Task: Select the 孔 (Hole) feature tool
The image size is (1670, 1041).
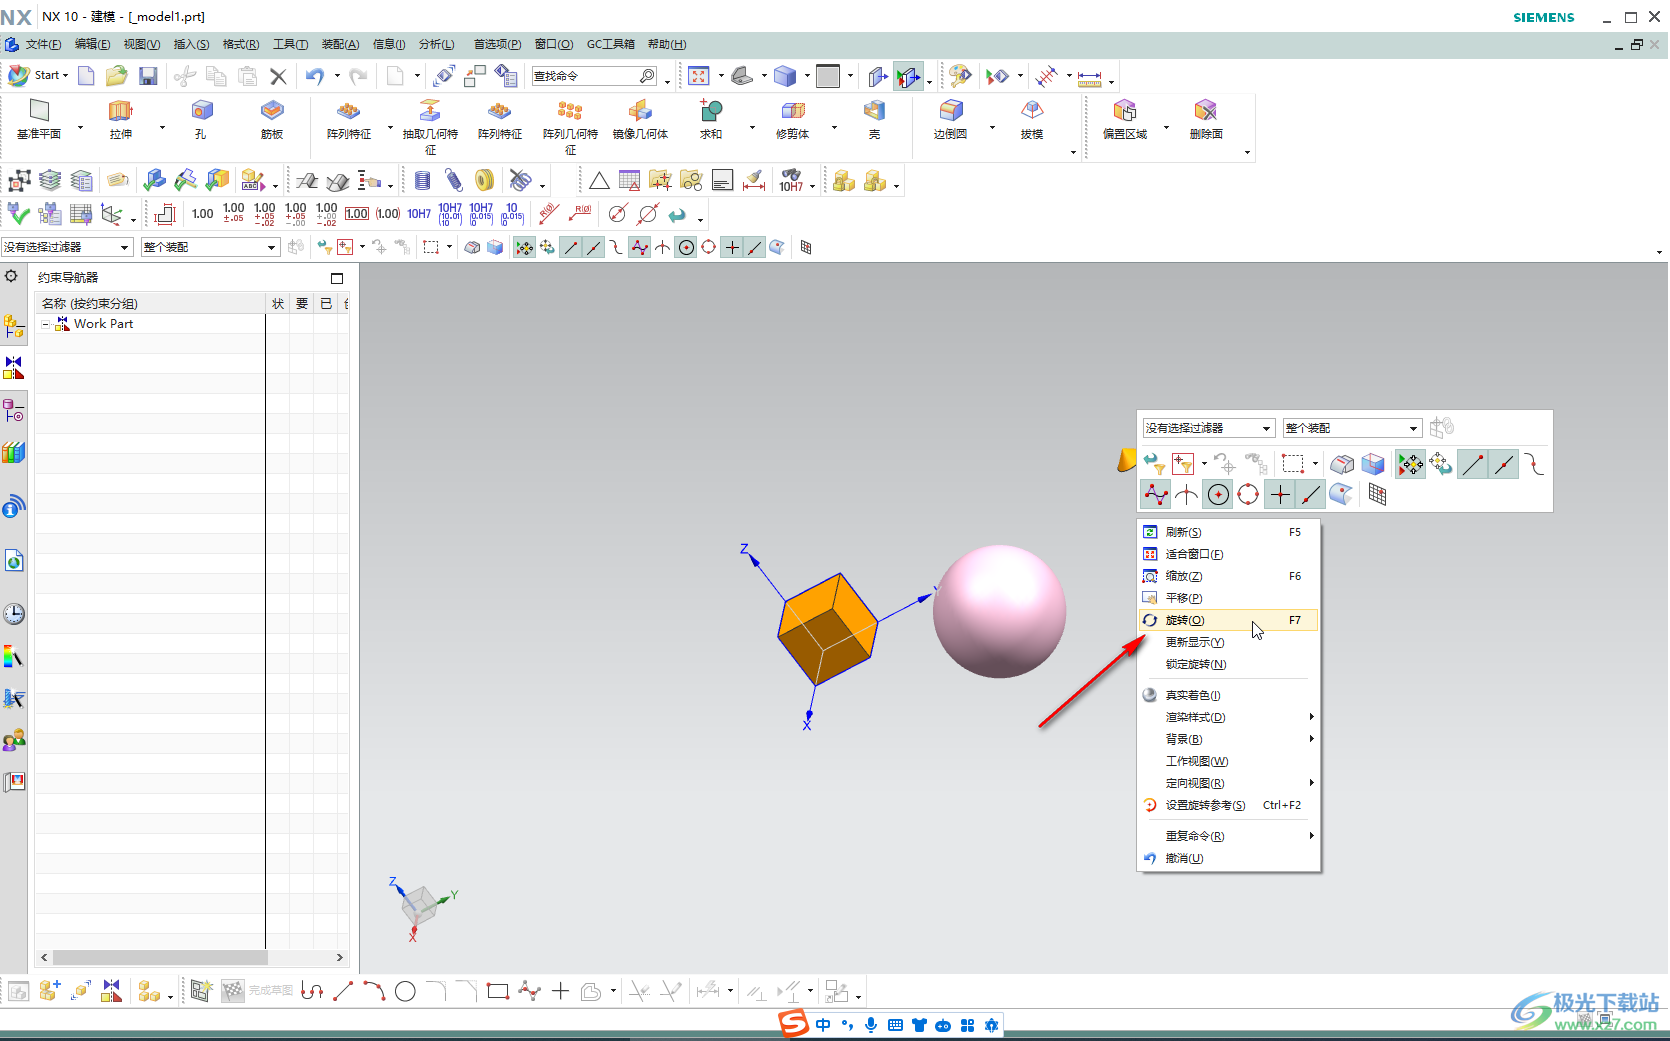Action: [202, 111]
